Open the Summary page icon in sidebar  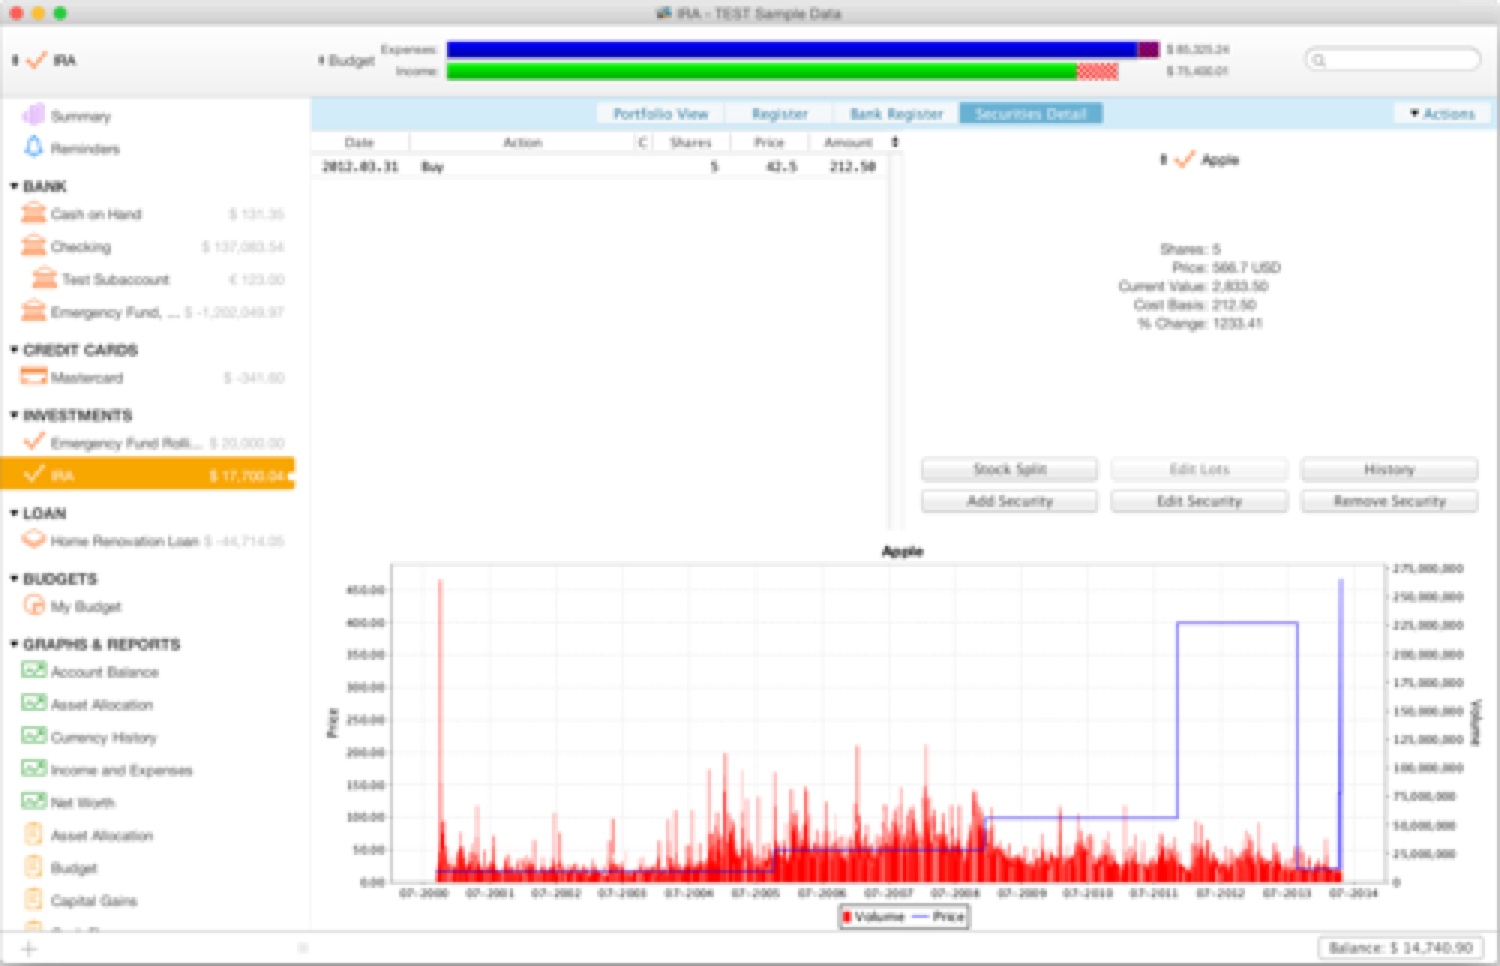33,115
